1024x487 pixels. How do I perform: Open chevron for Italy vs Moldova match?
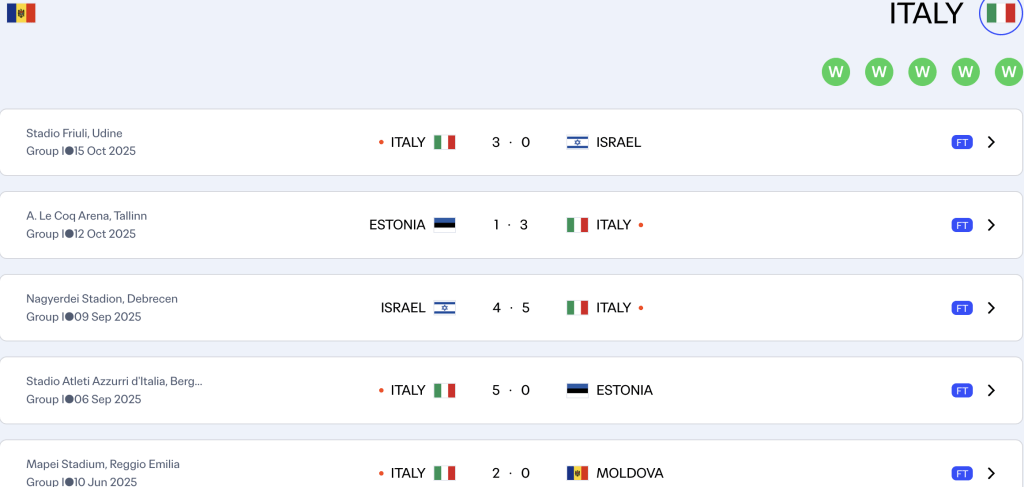(x=991, y=473)
